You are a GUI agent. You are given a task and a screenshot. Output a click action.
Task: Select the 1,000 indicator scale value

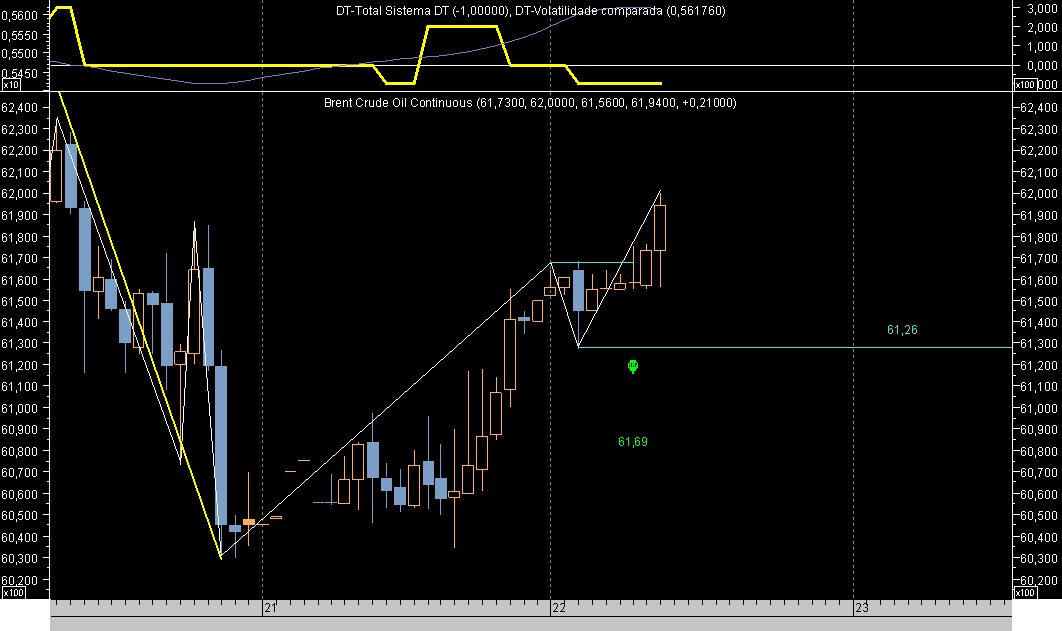pyautogui.click(x=1042, y=47)
